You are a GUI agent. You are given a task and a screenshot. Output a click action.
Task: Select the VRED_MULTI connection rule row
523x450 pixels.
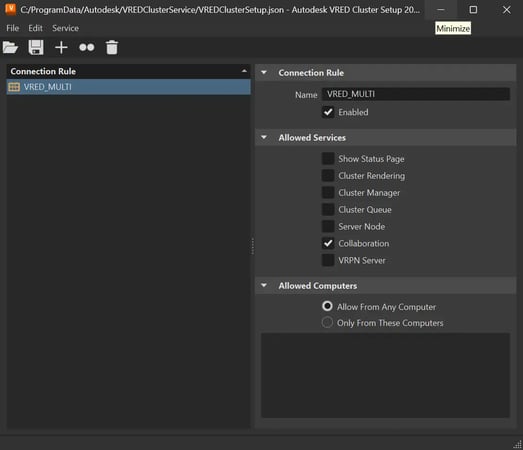pyautogui.click(x=128, y=87)
